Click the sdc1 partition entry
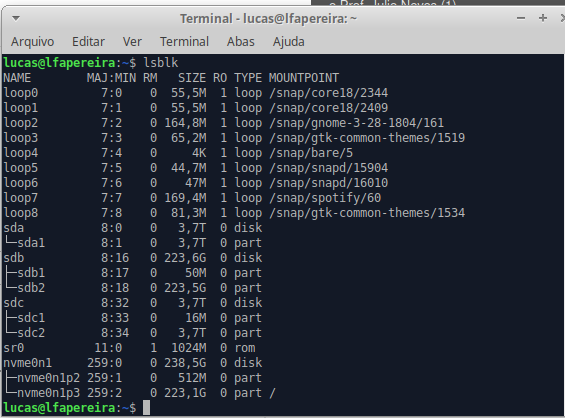Image resolution: width=565 pixels, height=418 pixels. point(31,318)
